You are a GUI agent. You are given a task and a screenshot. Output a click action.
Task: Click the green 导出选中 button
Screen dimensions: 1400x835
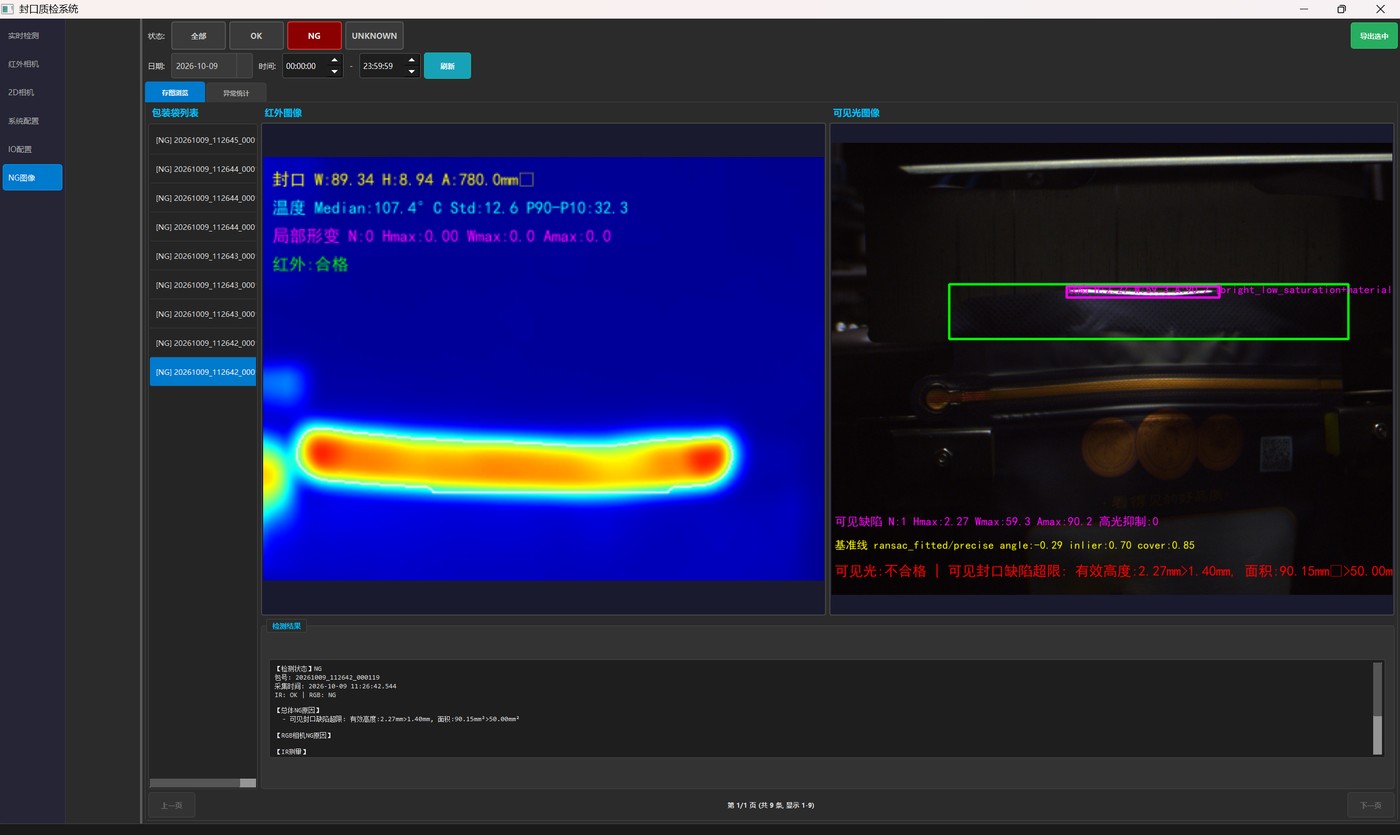click(1373, 36)
